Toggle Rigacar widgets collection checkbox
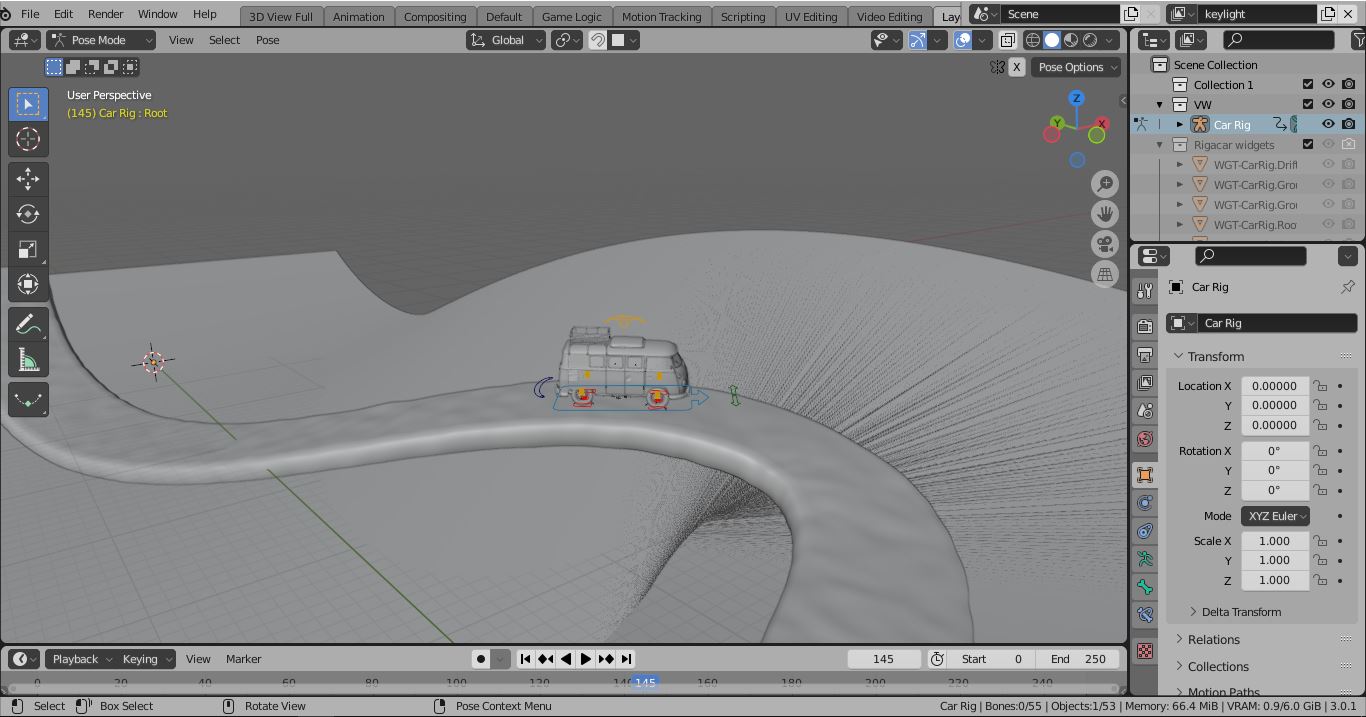The image size is (1366, 717). tap(1308, 144)
